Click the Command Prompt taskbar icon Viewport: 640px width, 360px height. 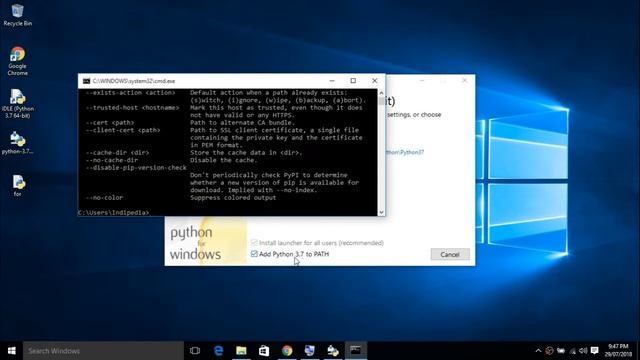point(356,351)
